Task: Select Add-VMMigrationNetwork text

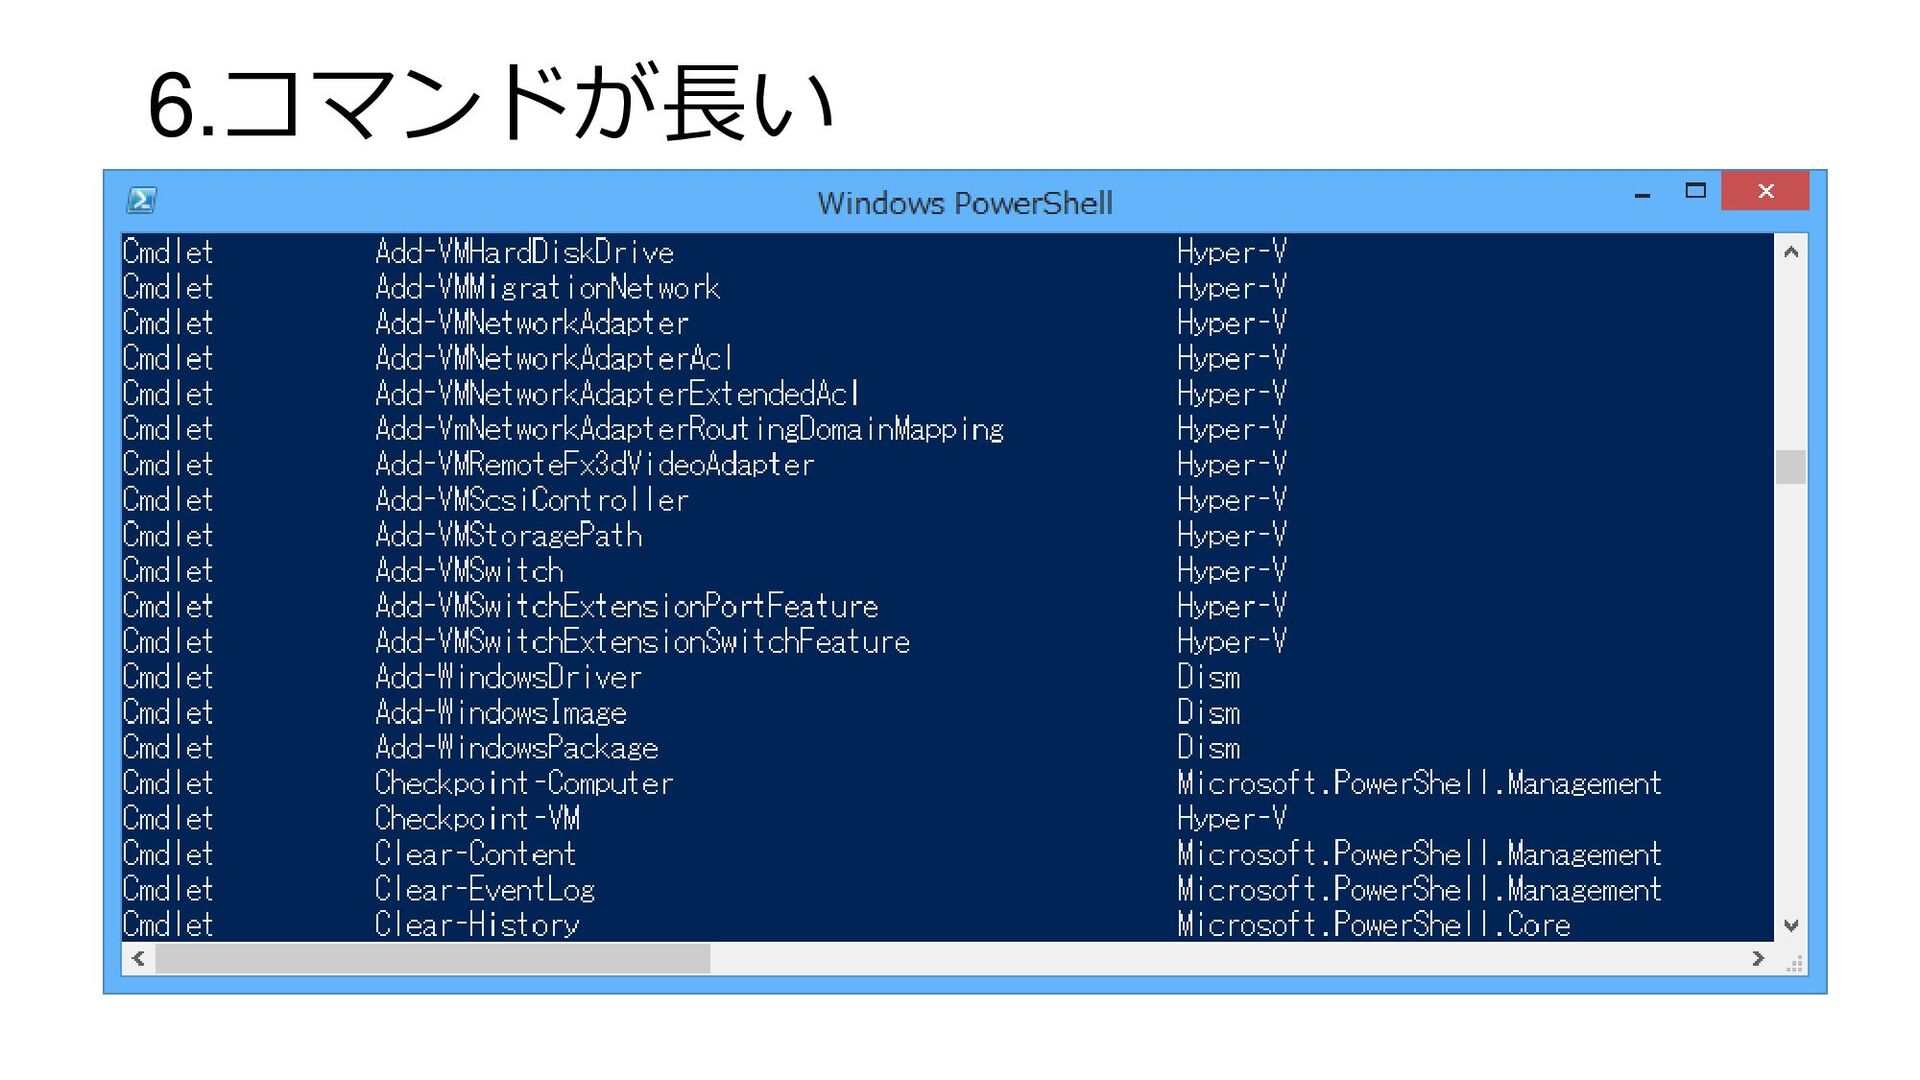Action: click(547, 288)
